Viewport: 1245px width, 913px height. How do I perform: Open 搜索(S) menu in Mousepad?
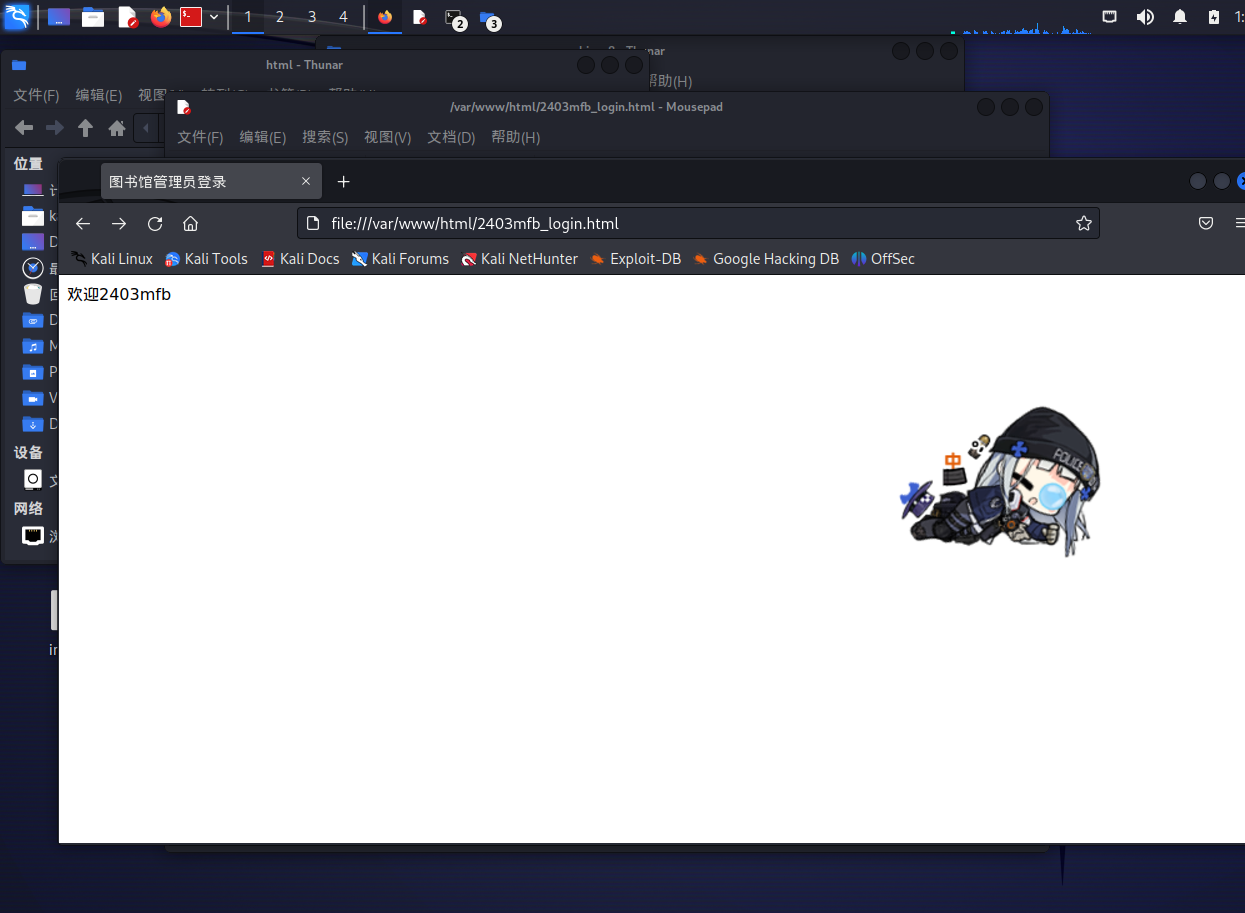click(325, 137)
